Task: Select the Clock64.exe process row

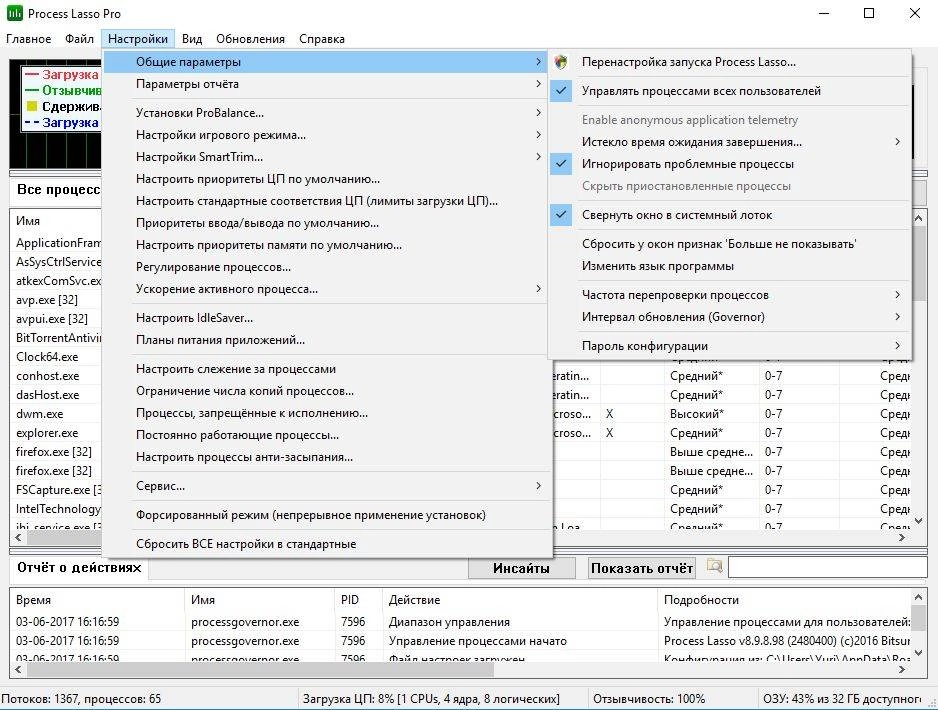Action: pyautogui.click(x=56, y=356)
